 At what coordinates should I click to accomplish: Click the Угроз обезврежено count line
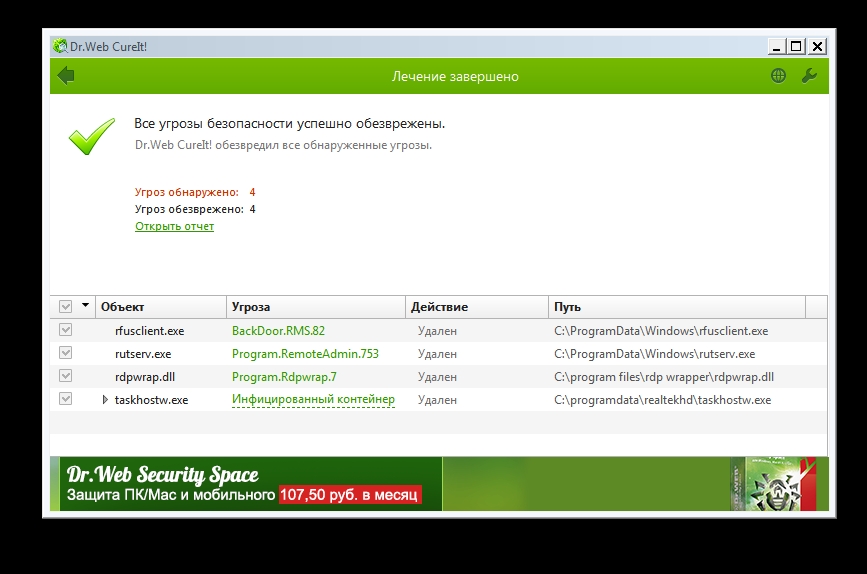(195, 209)
